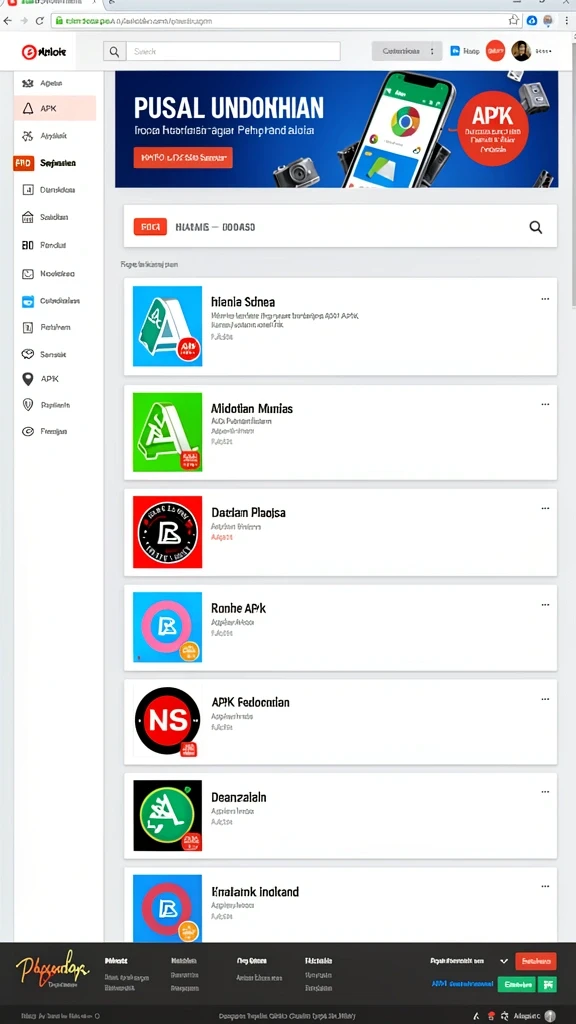This screenshot has height=1024, width=576.
Task: Click the blue-green A thumbnail of hlanla Sdnea
Action: (x=167, y=326)
